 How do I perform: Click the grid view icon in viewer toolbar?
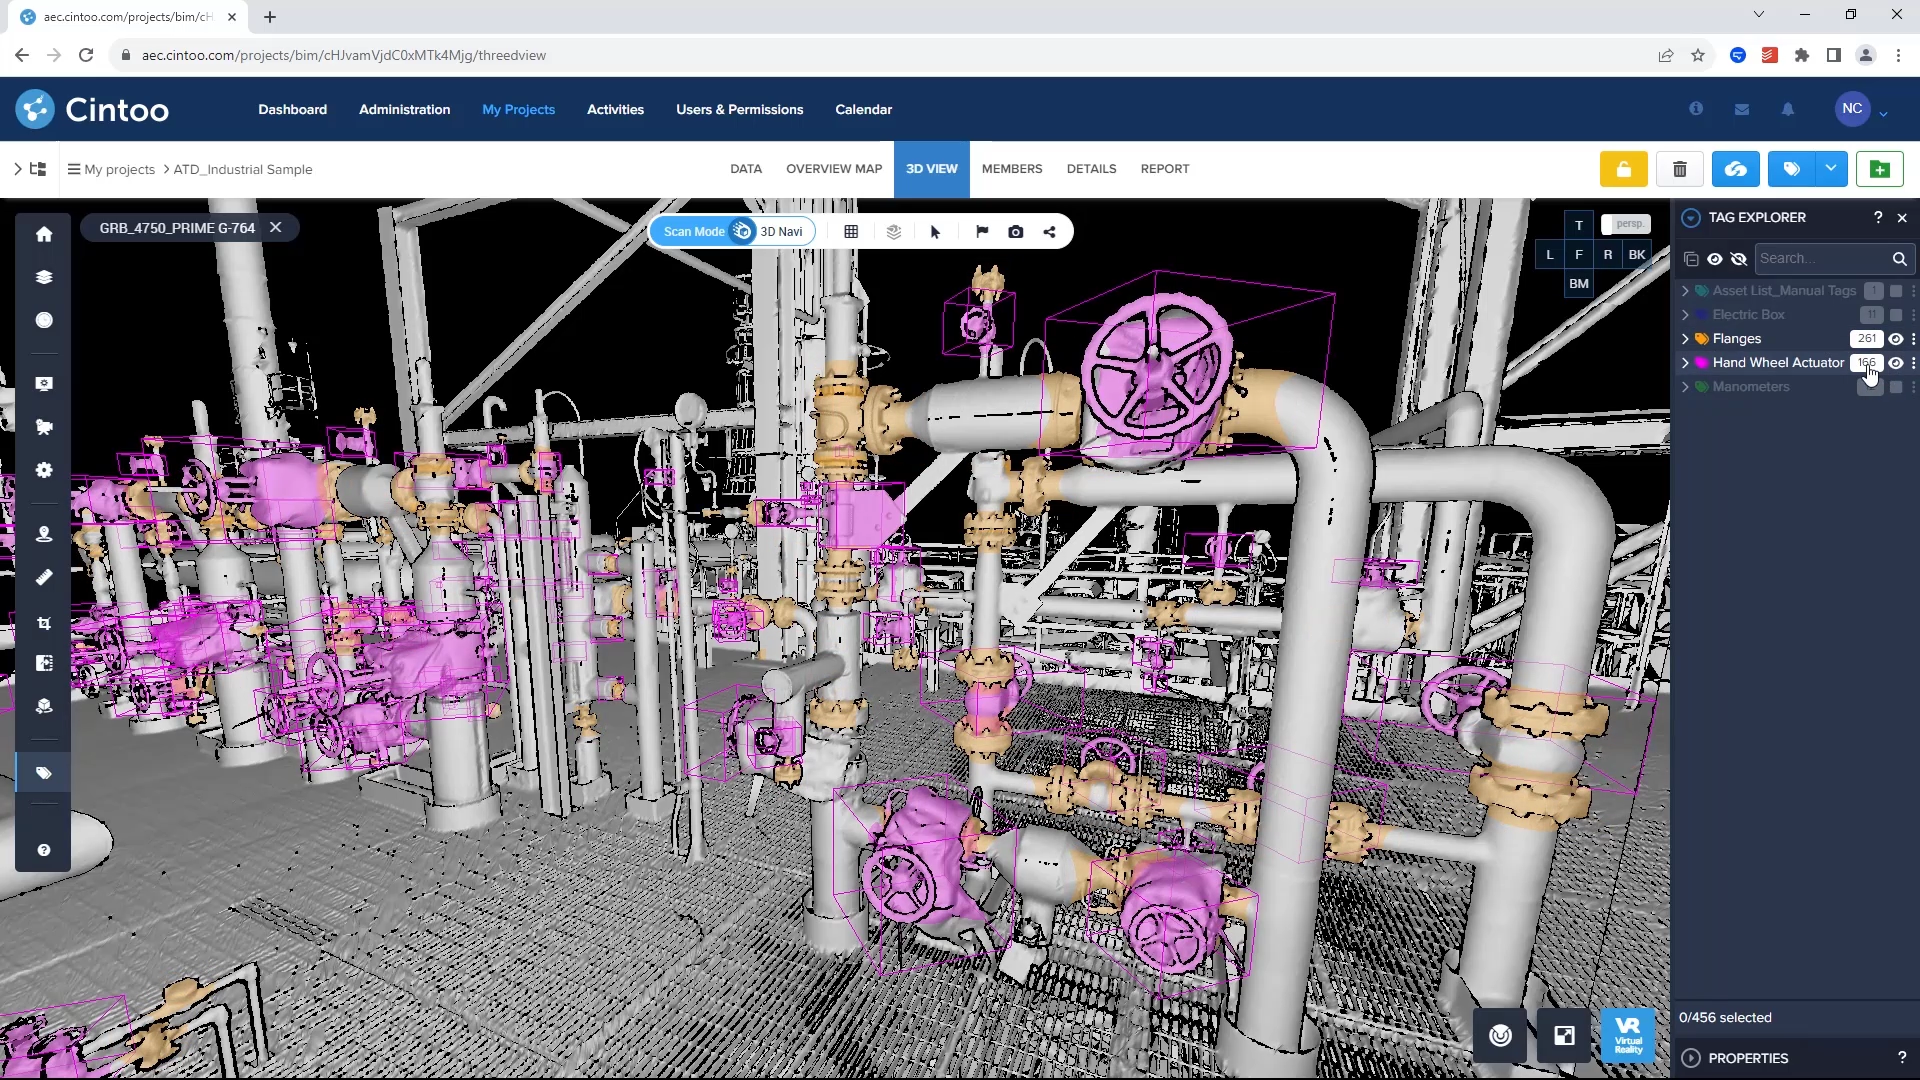pyautogui.click(x=851, y=232)
